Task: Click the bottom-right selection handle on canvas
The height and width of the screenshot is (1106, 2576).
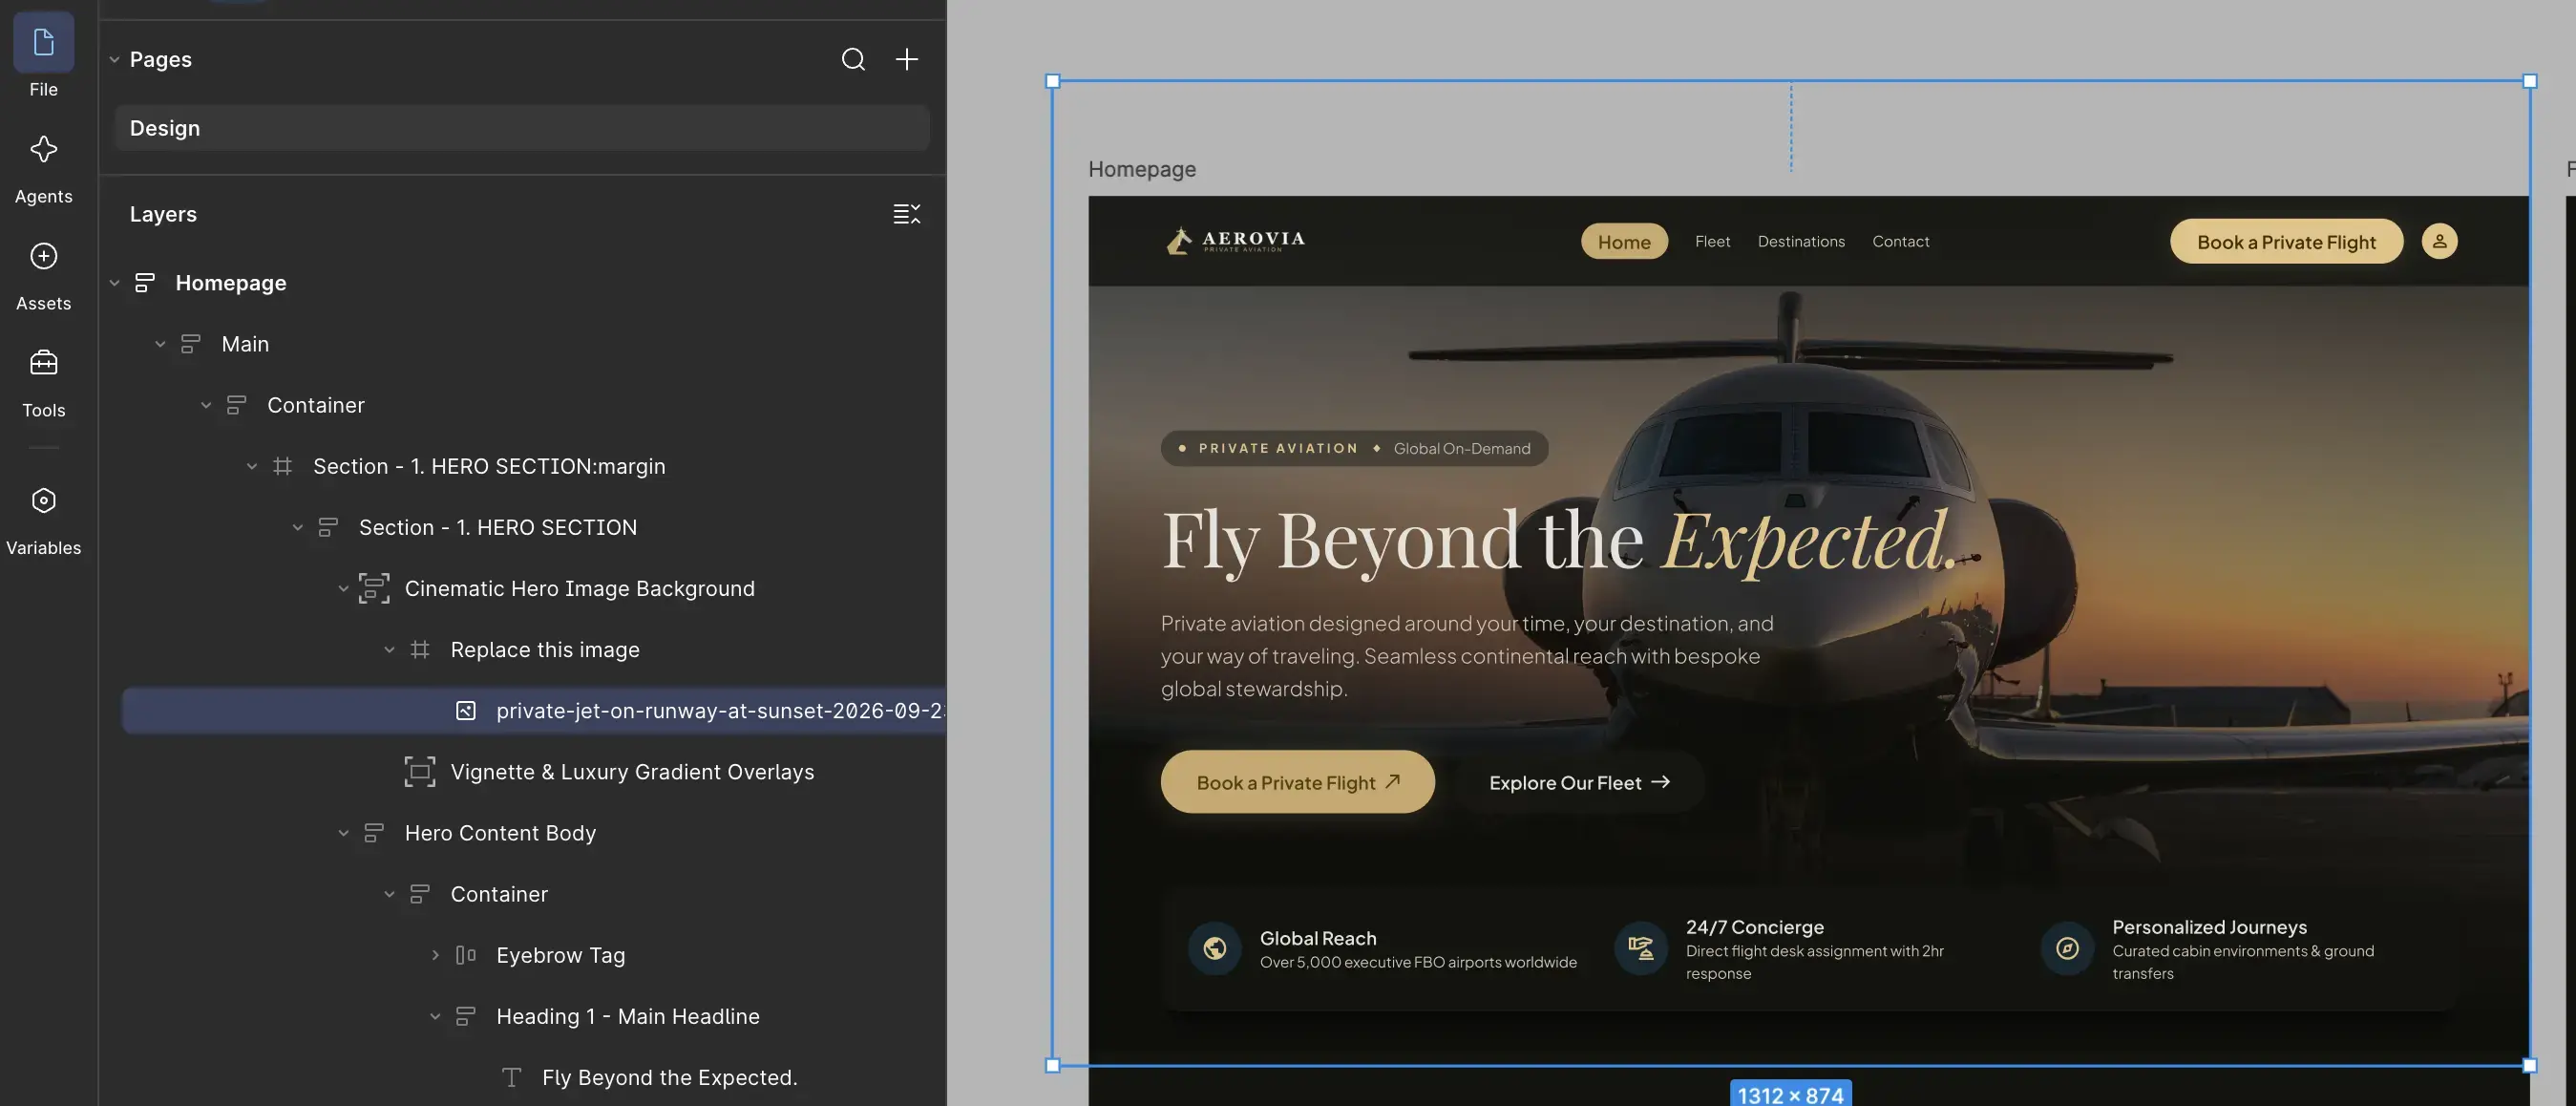Action: (2530, 1066)
